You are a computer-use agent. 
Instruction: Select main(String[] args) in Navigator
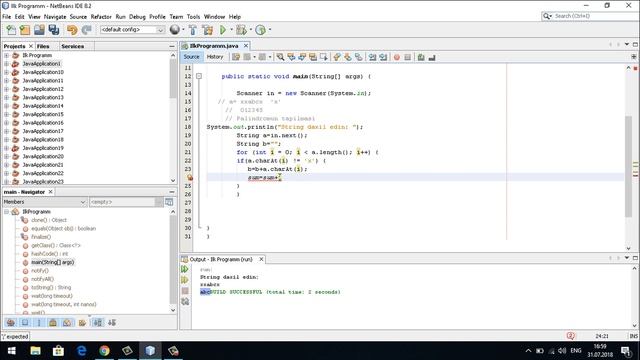53,262
